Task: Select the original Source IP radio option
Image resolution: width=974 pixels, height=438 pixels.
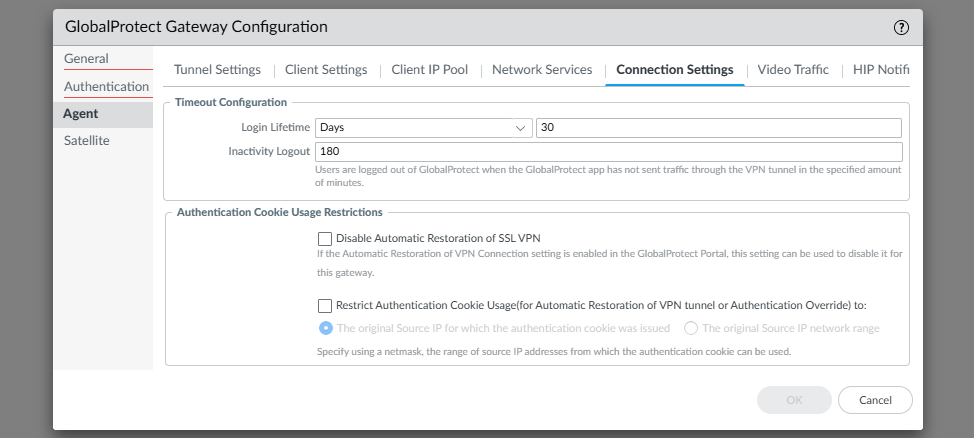Action: tap(325, 328)
